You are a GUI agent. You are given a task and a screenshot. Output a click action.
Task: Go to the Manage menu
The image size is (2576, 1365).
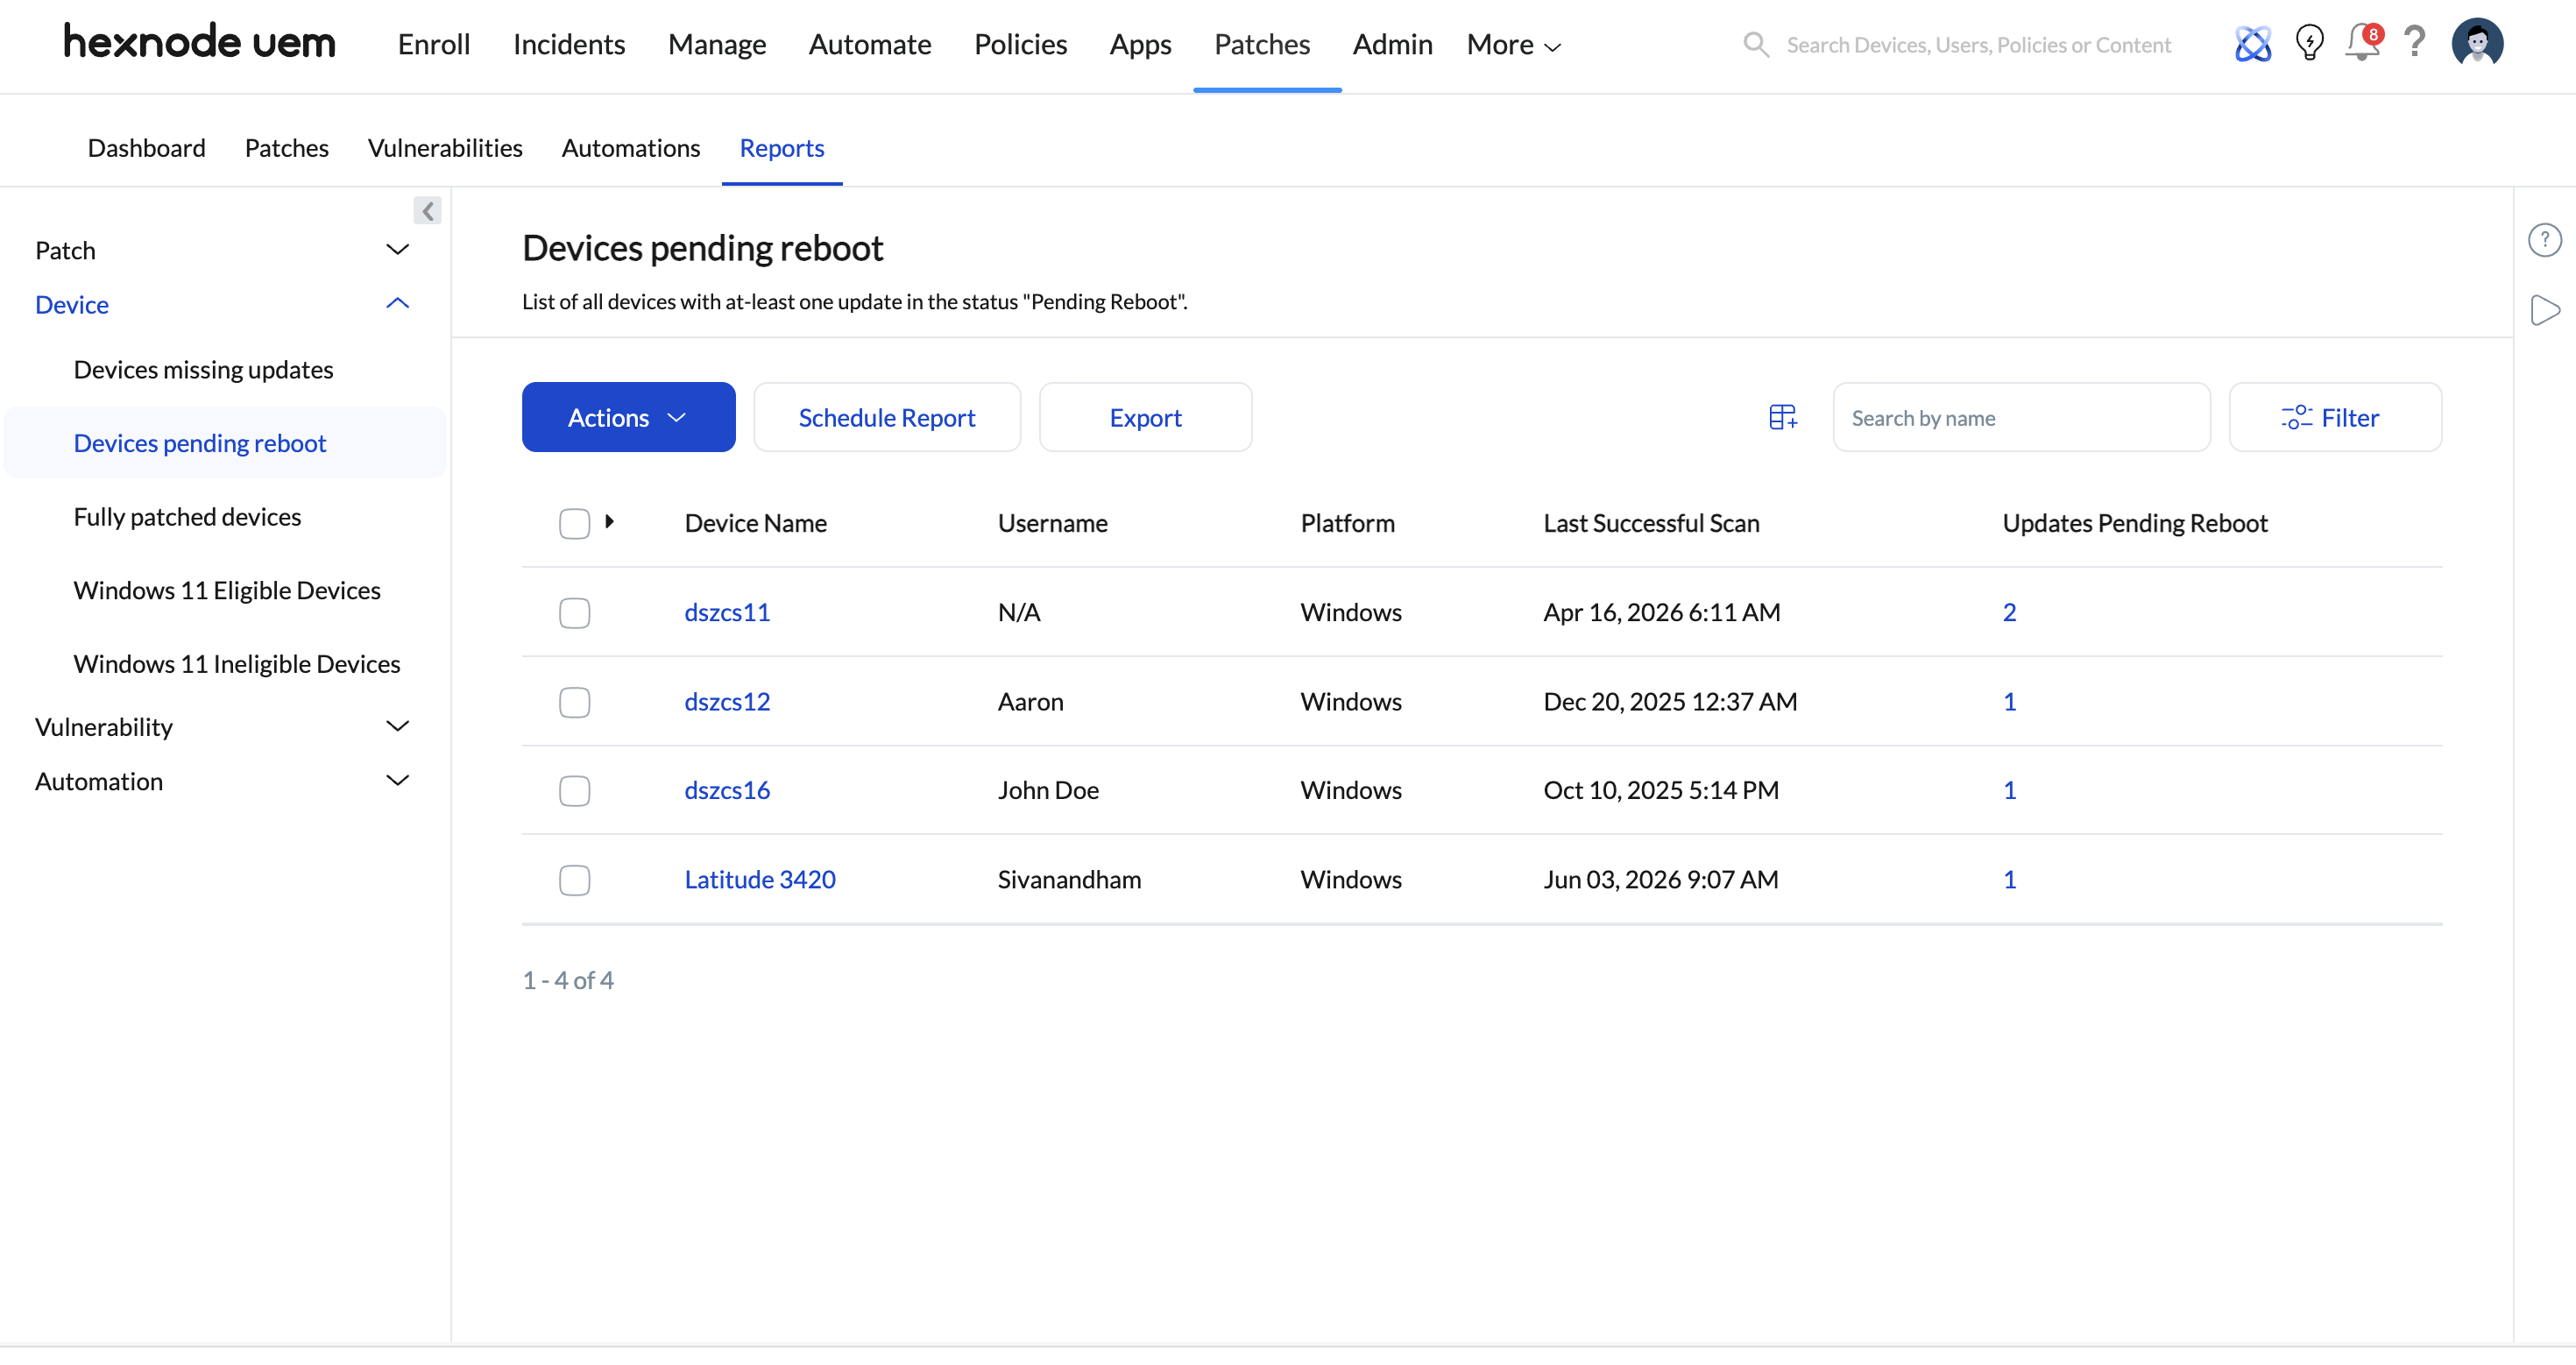click(x=717, y=44)
